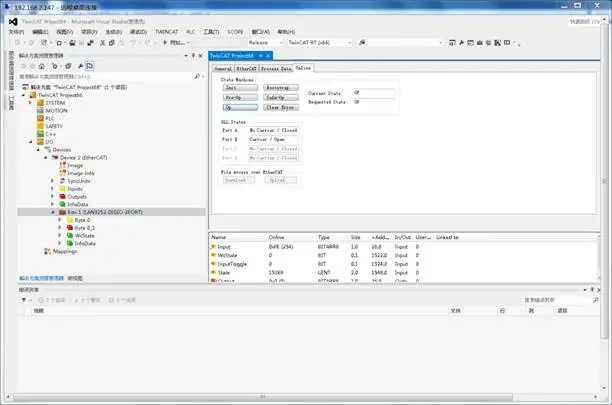Click the Clear Error button

pos(281,107)
